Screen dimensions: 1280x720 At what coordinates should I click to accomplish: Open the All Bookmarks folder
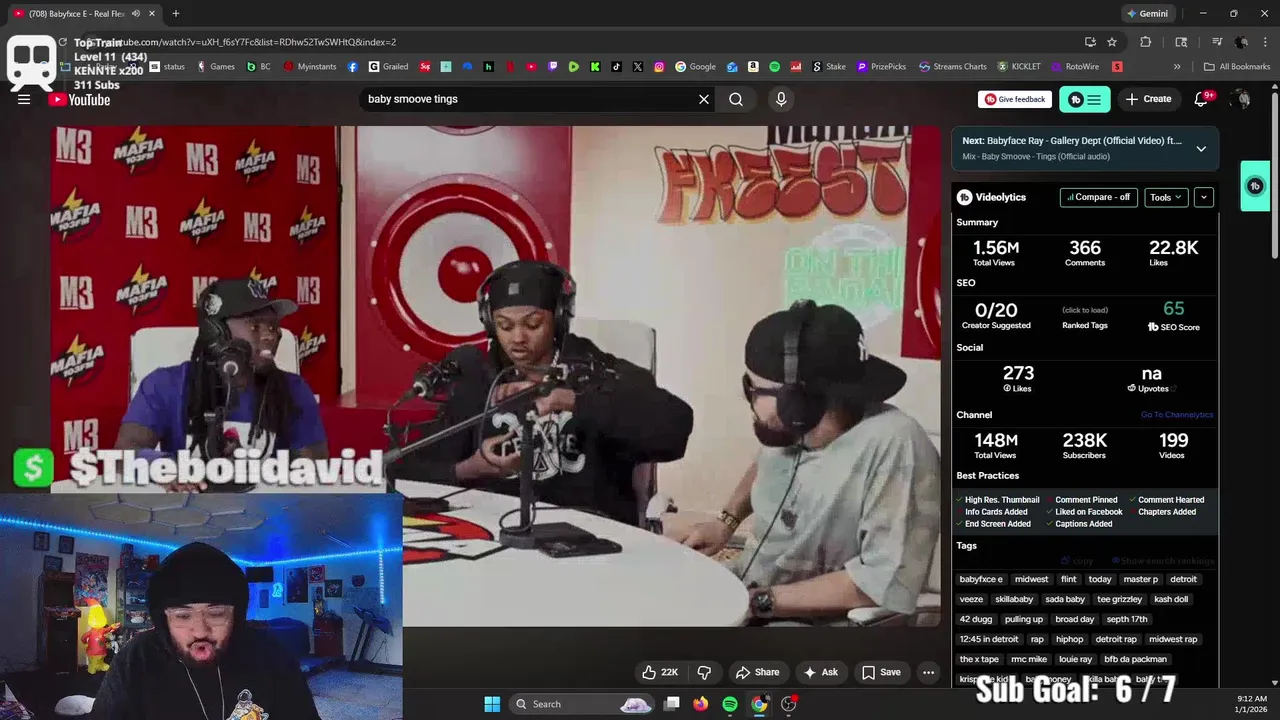click(1237, 67)
